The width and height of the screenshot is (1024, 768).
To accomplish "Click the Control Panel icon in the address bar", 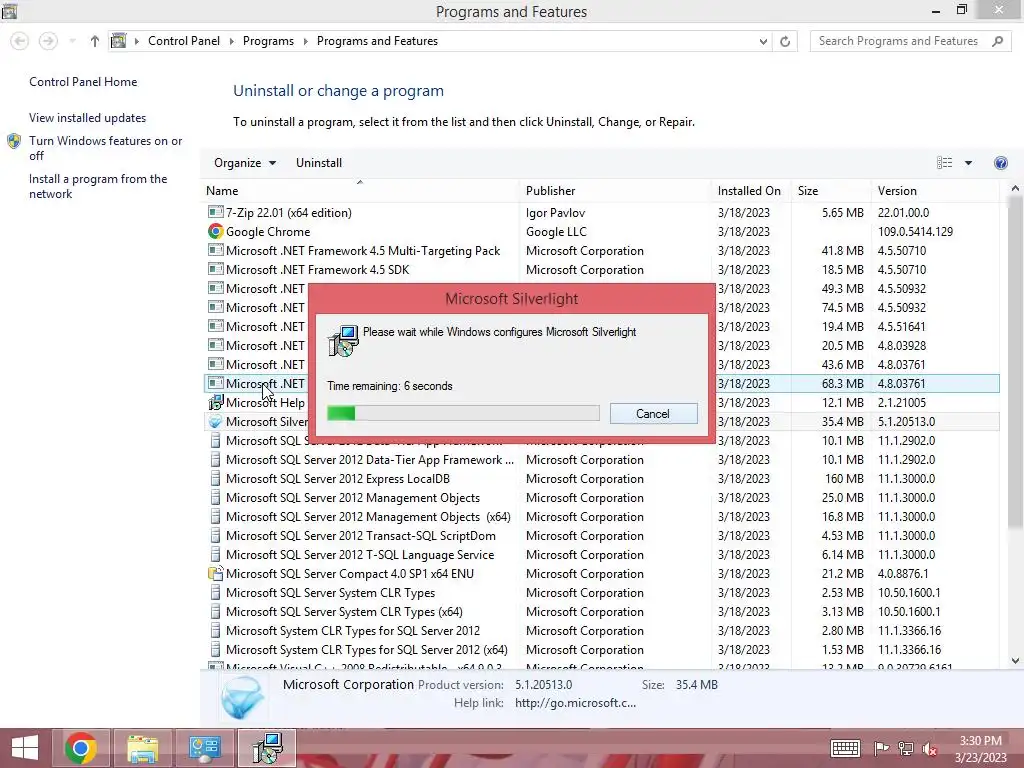I will pos(118,40).
